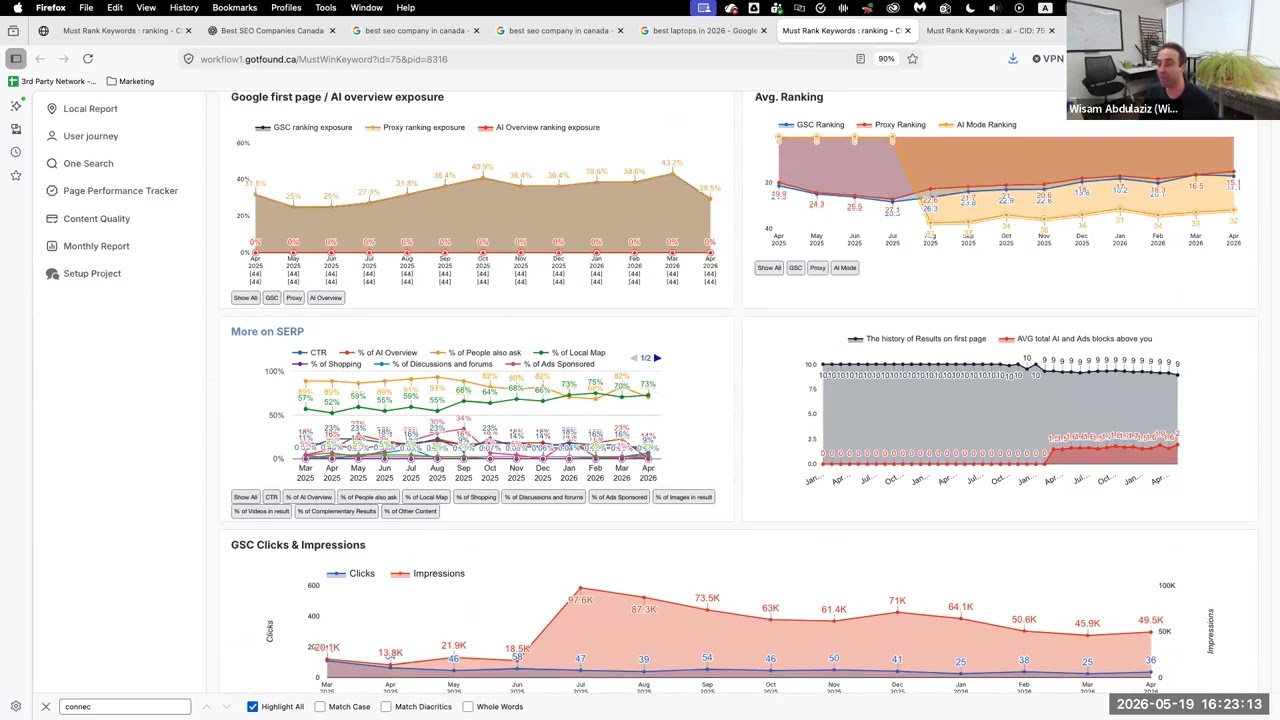Screen dimensions: 1280x720
Task: Click Show All under exposure chart
Action: click(245, 298)
